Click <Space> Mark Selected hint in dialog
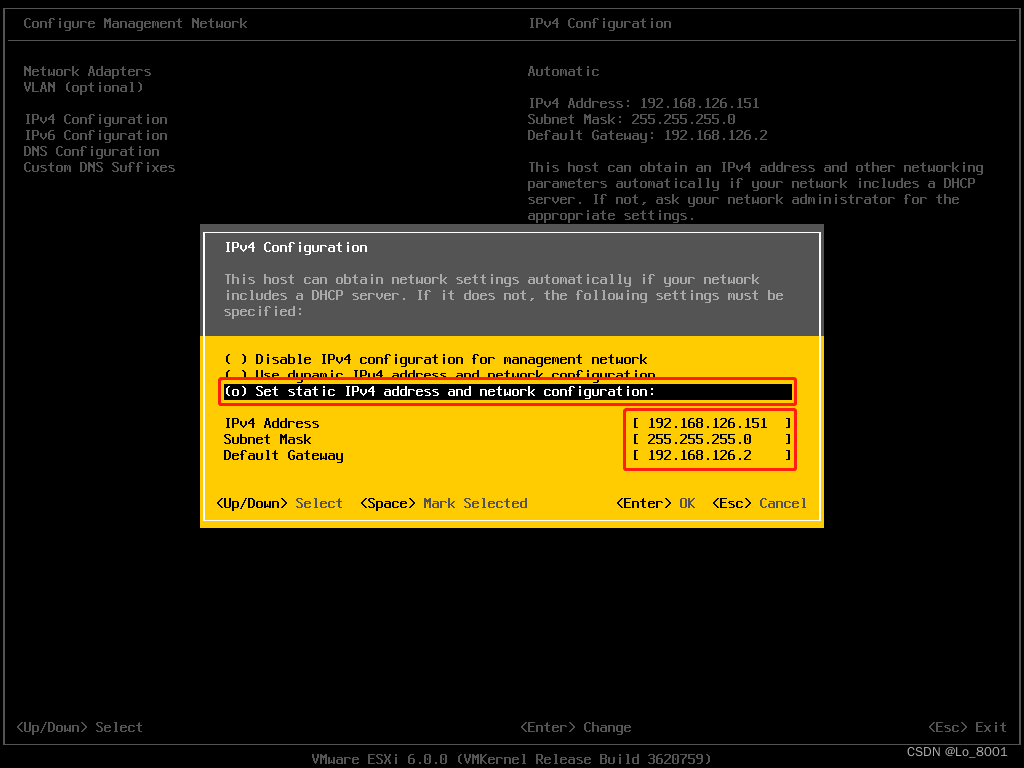The height and width of the screenshot is (768, 1024). pos(443,504)
